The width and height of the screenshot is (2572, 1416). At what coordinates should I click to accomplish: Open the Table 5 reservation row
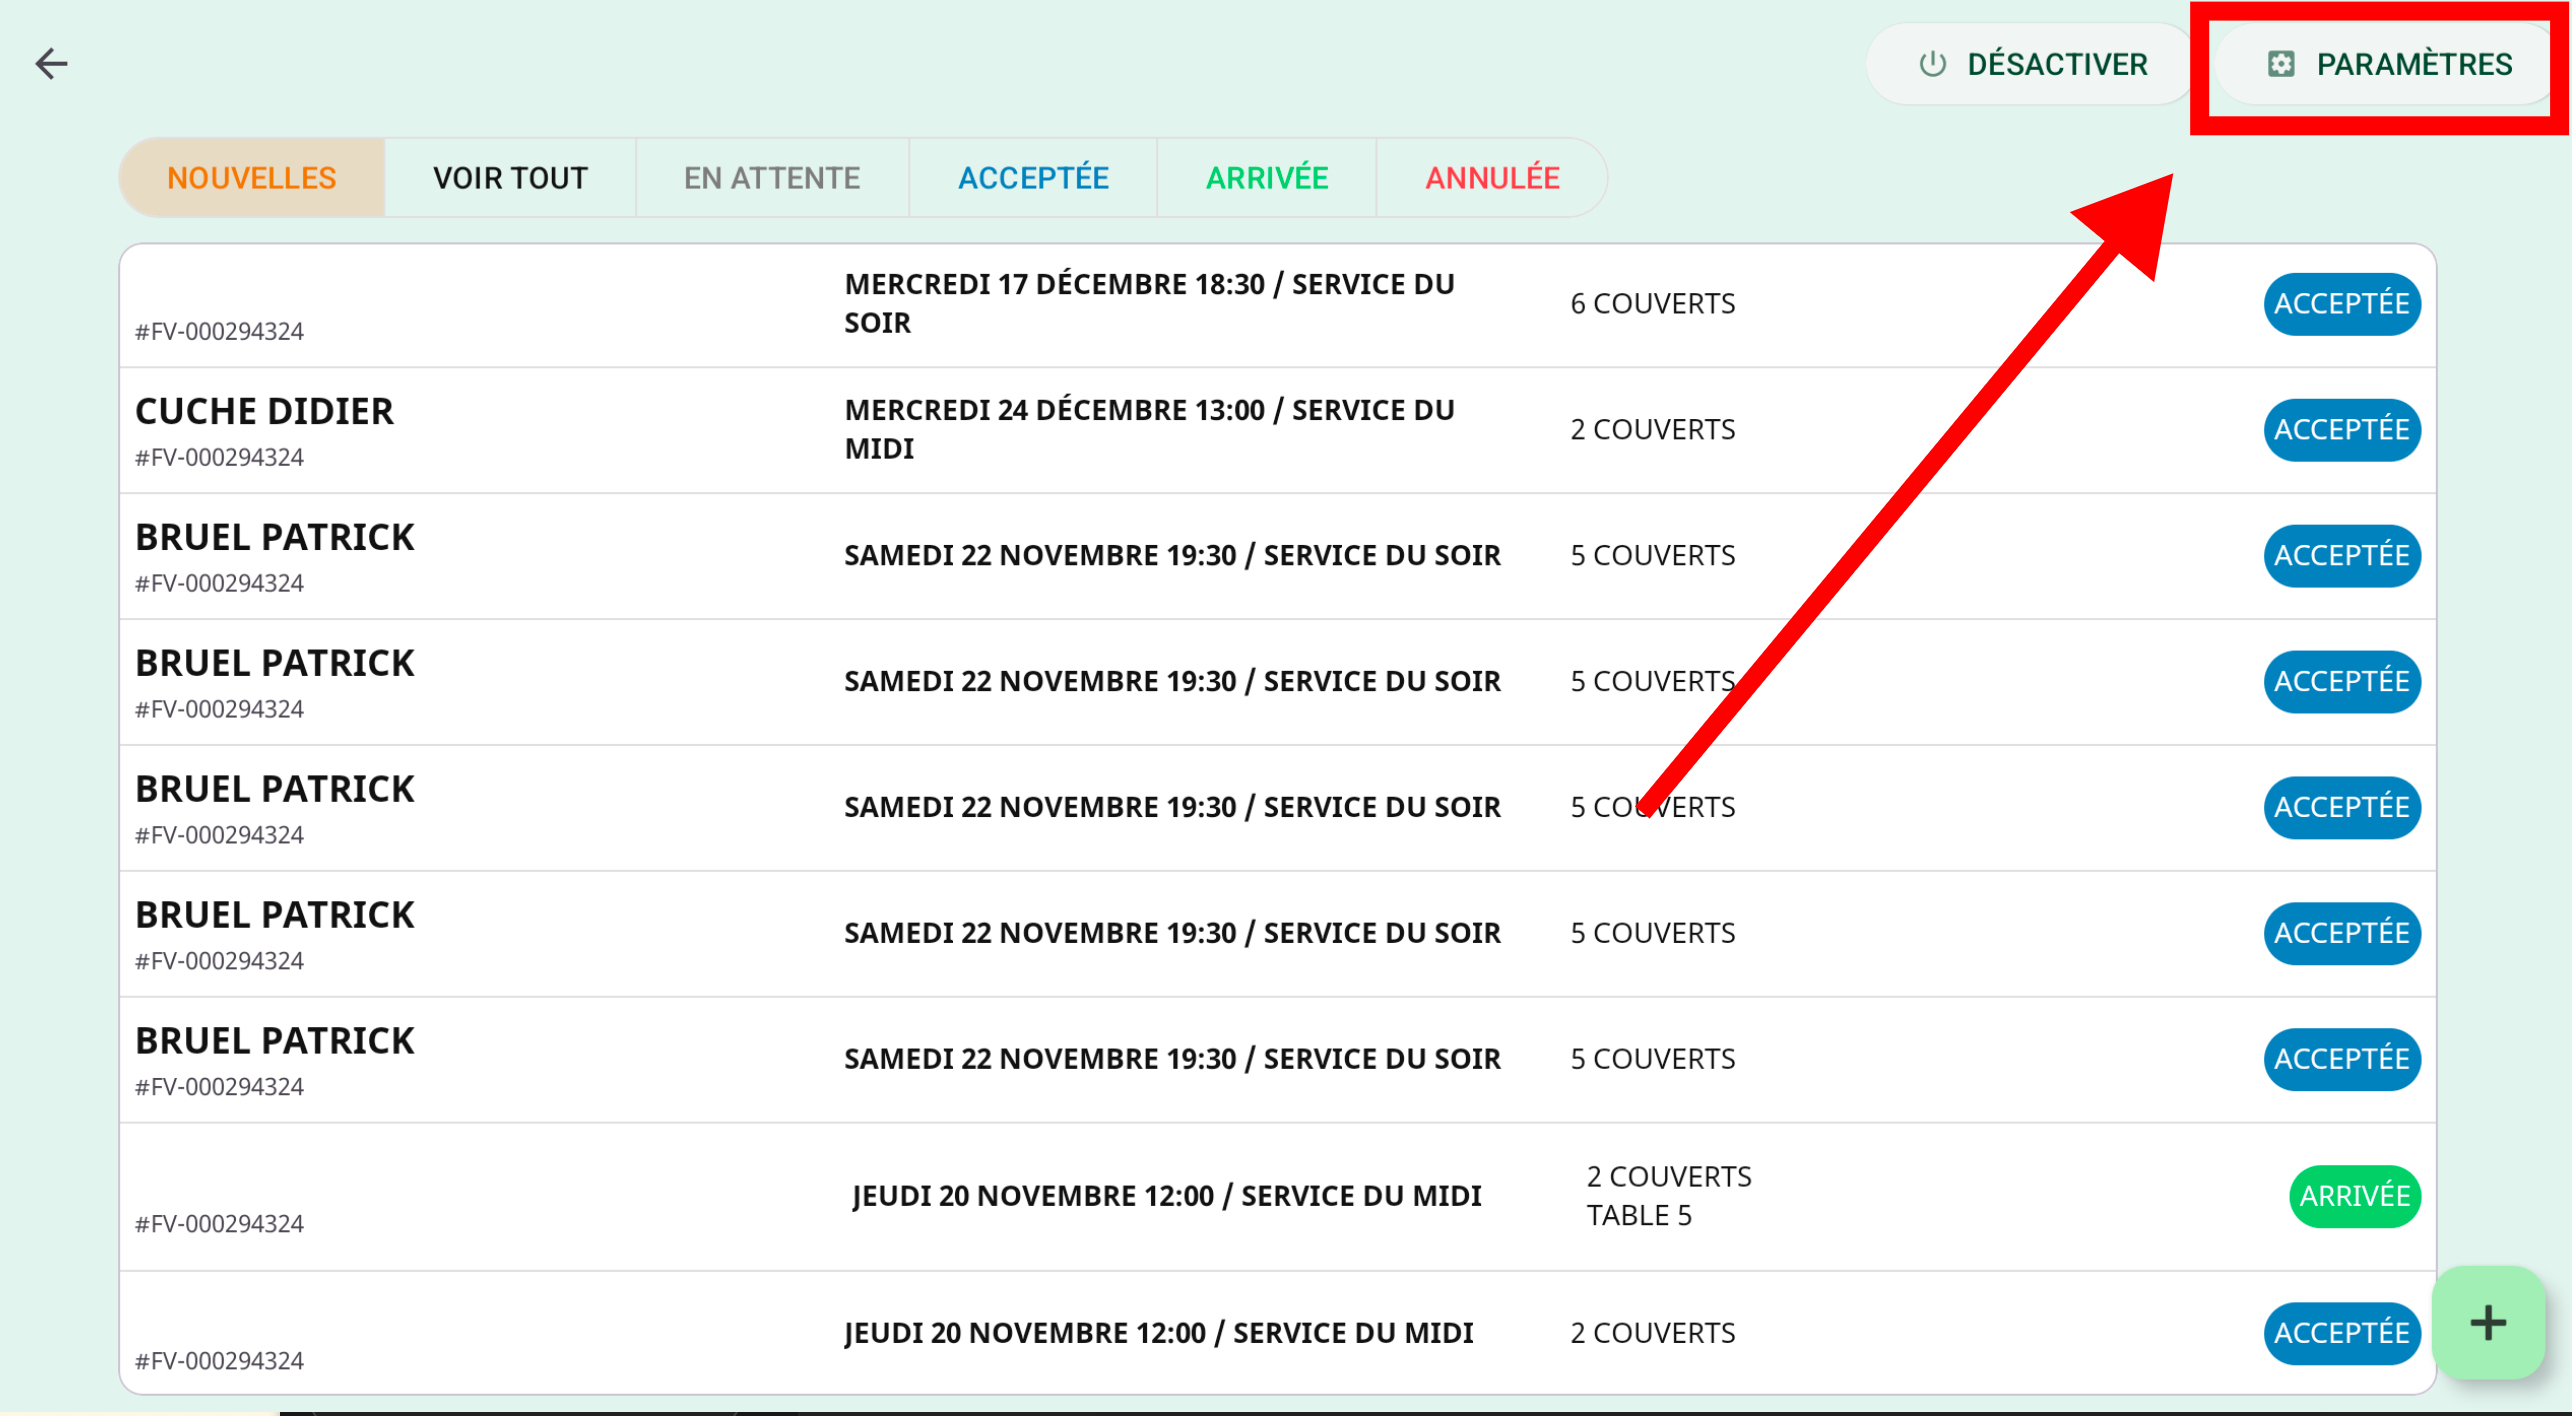(x=1165, y=1196)
